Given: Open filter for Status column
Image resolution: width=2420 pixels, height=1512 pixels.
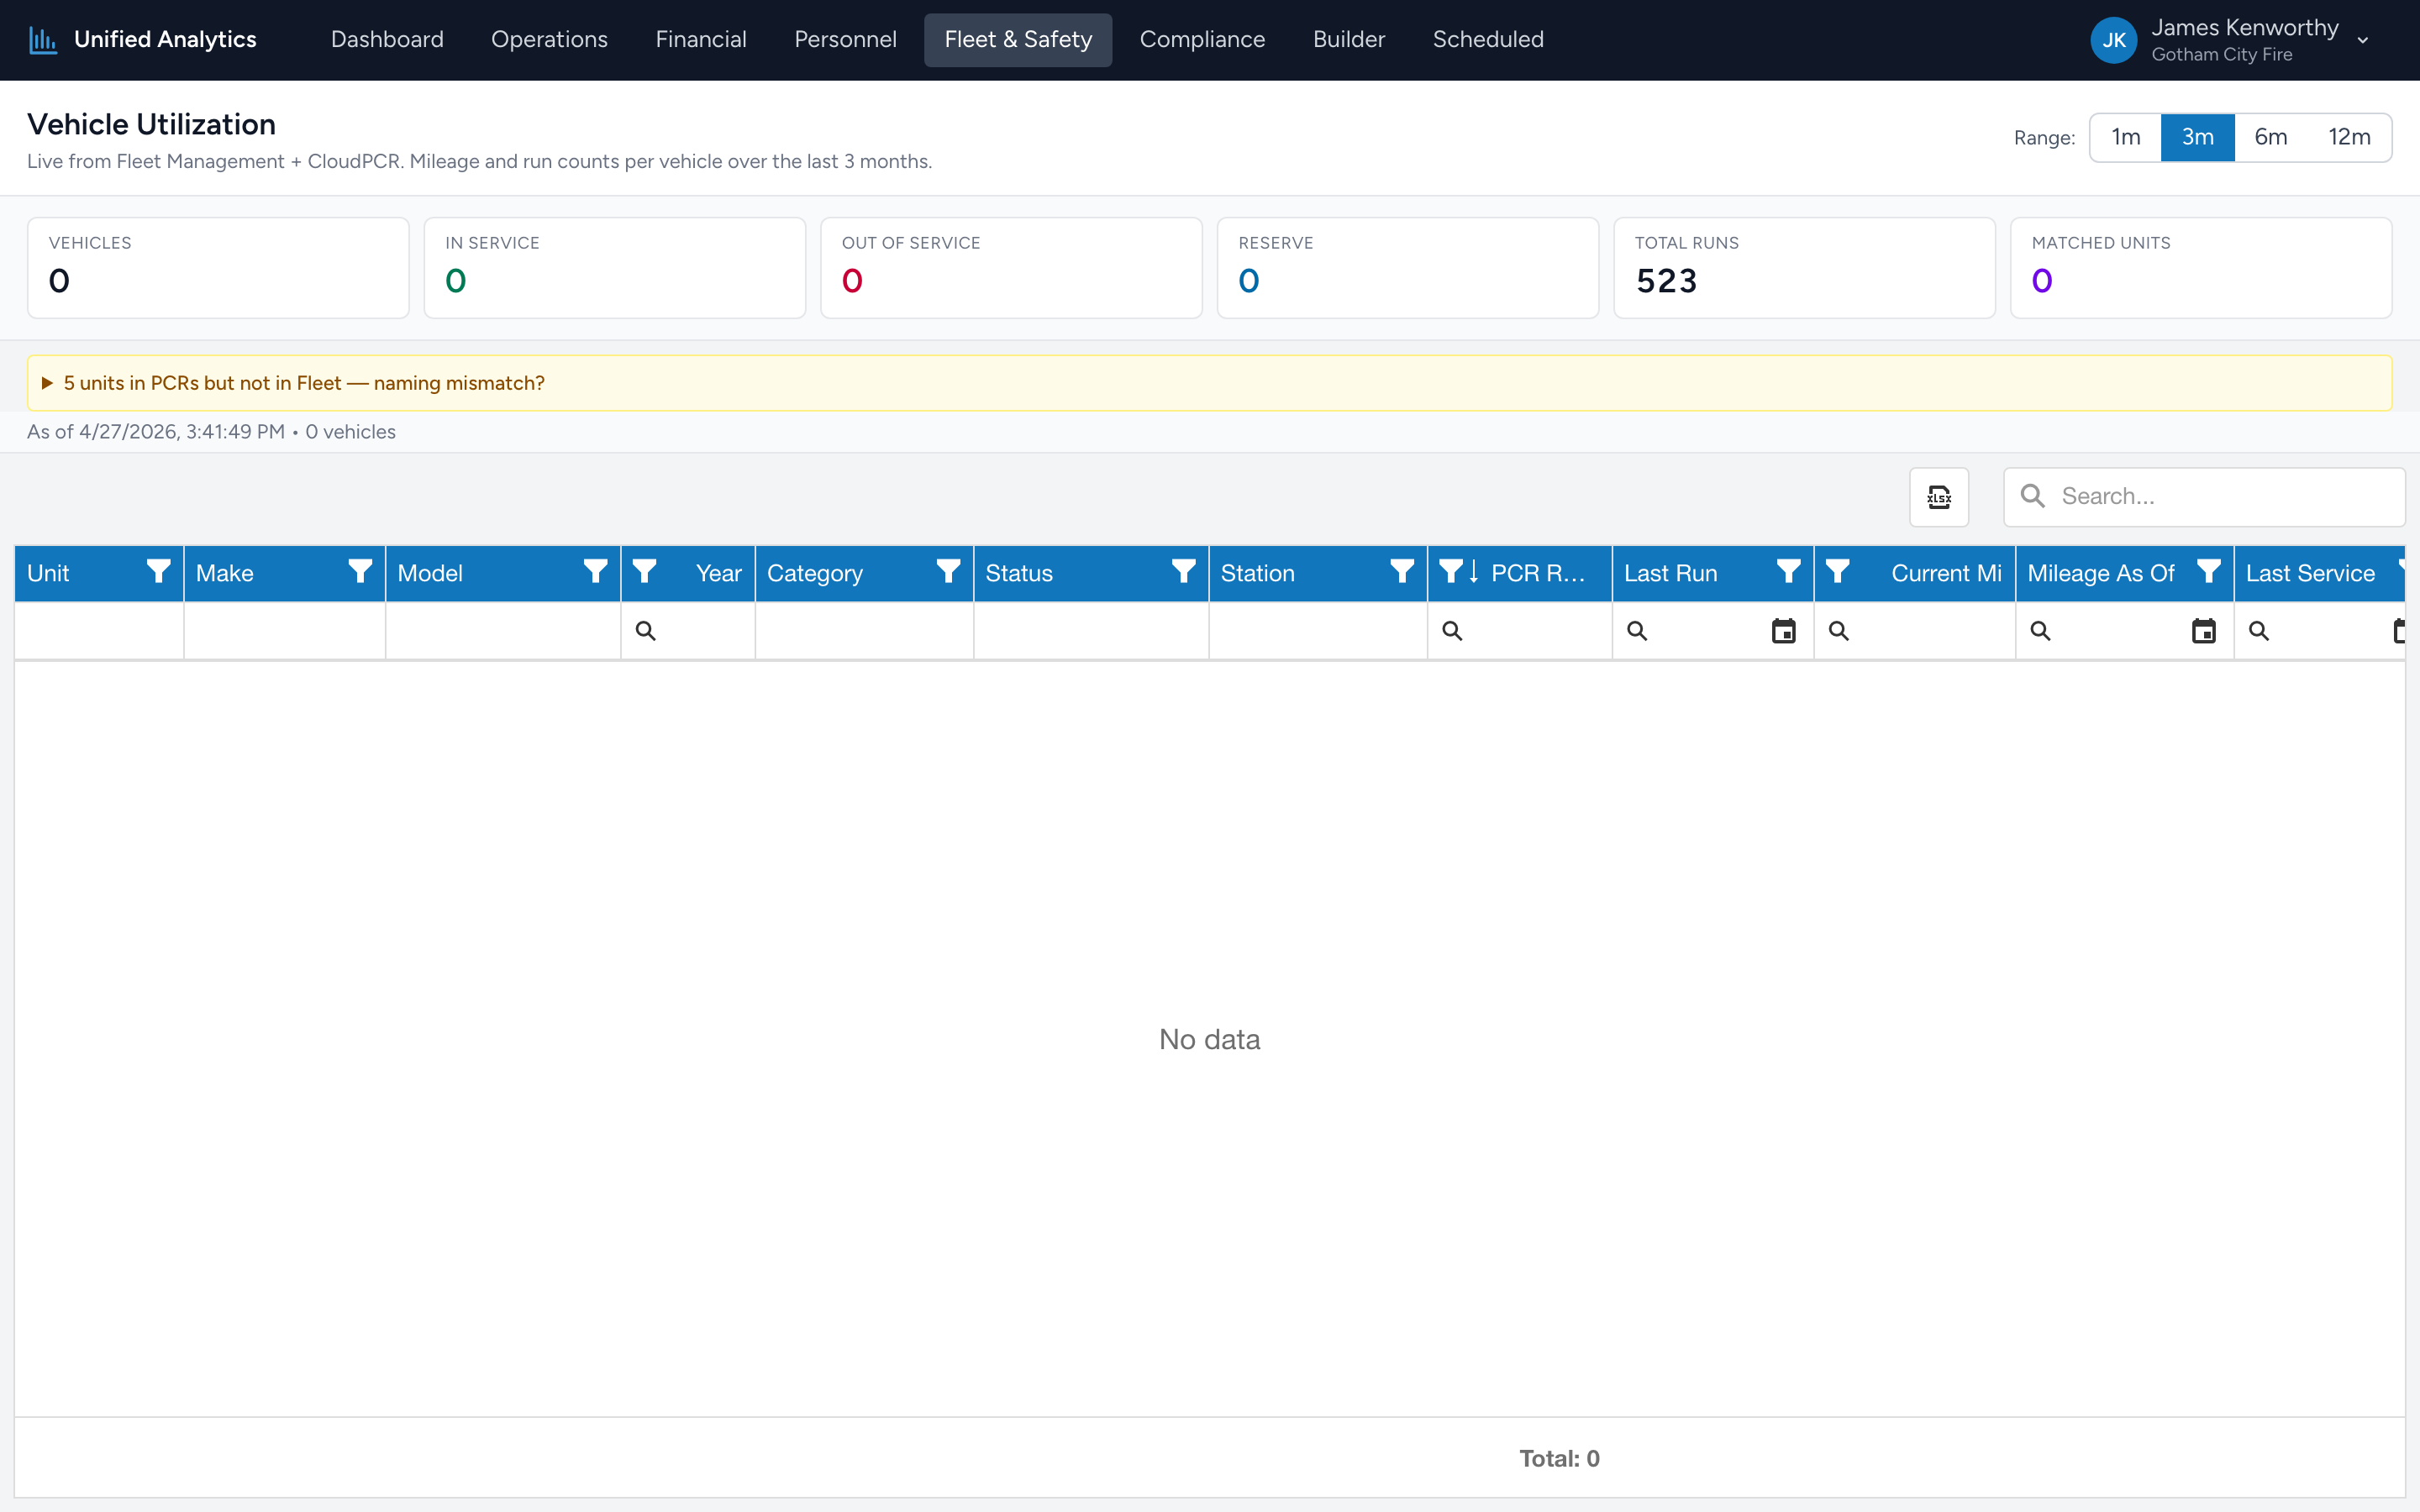Looking at the screenshot, I should click(x=1183, y=572).
